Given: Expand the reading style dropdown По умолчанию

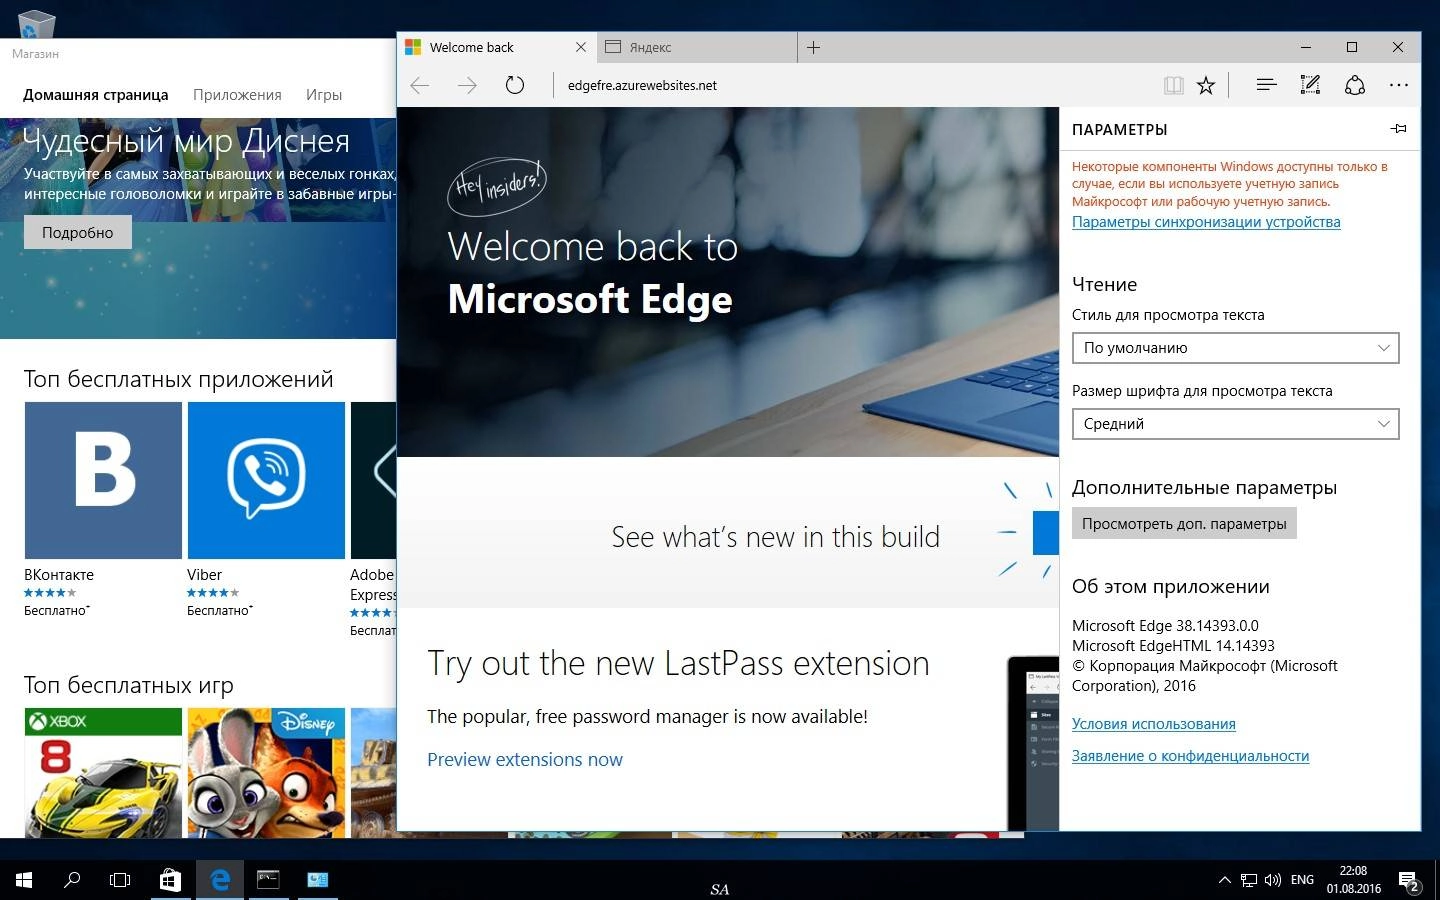Looking at the screenshot, I should (x=1235, y=348).
